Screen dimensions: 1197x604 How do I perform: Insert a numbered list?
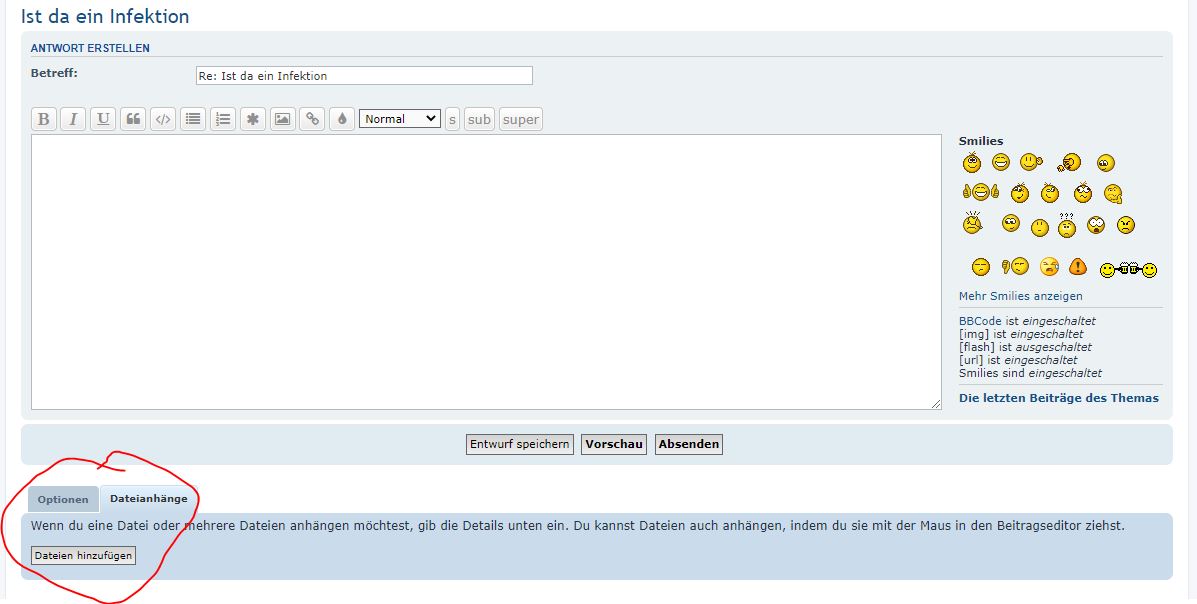pyautogui.click(x=223, y=119)
